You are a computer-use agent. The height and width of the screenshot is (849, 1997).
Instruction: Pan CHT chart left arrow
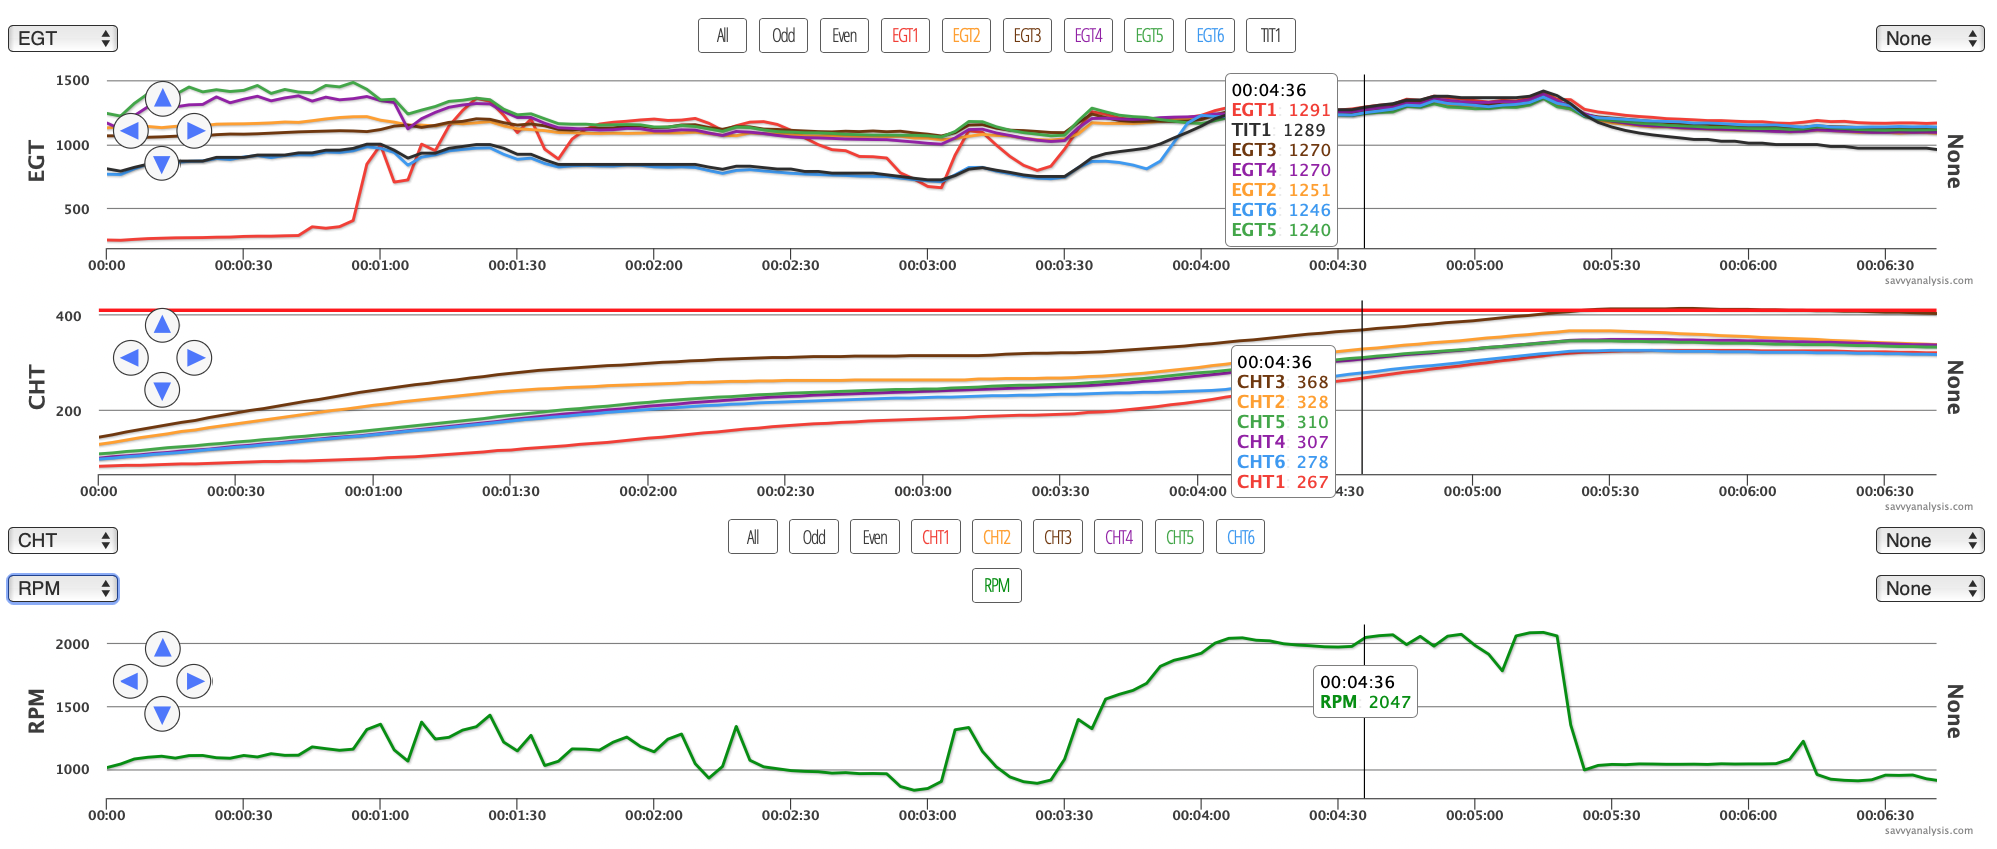coord(130,358)
